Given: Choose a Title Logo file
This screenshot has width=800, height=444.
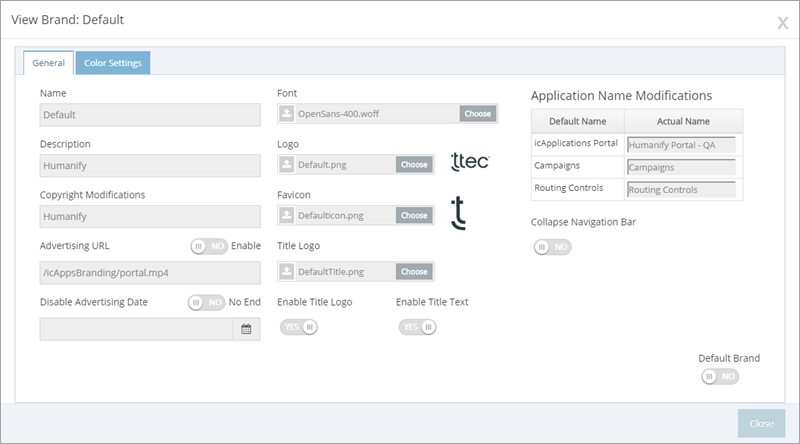Looking at the screenshot, I should pos(414,272).
